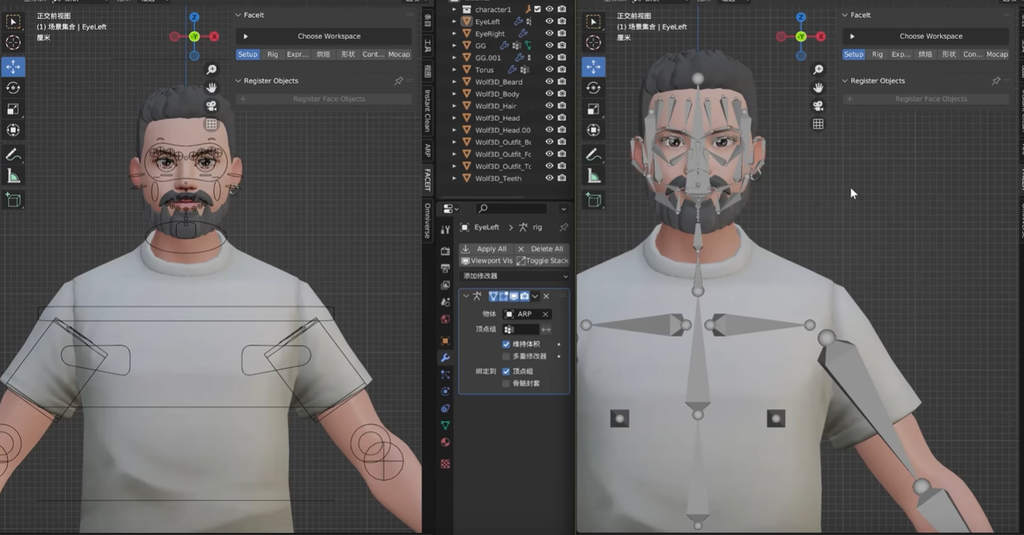Open the Modifiers wrench properties tab

pyautogui.click(x=445, y=358)
